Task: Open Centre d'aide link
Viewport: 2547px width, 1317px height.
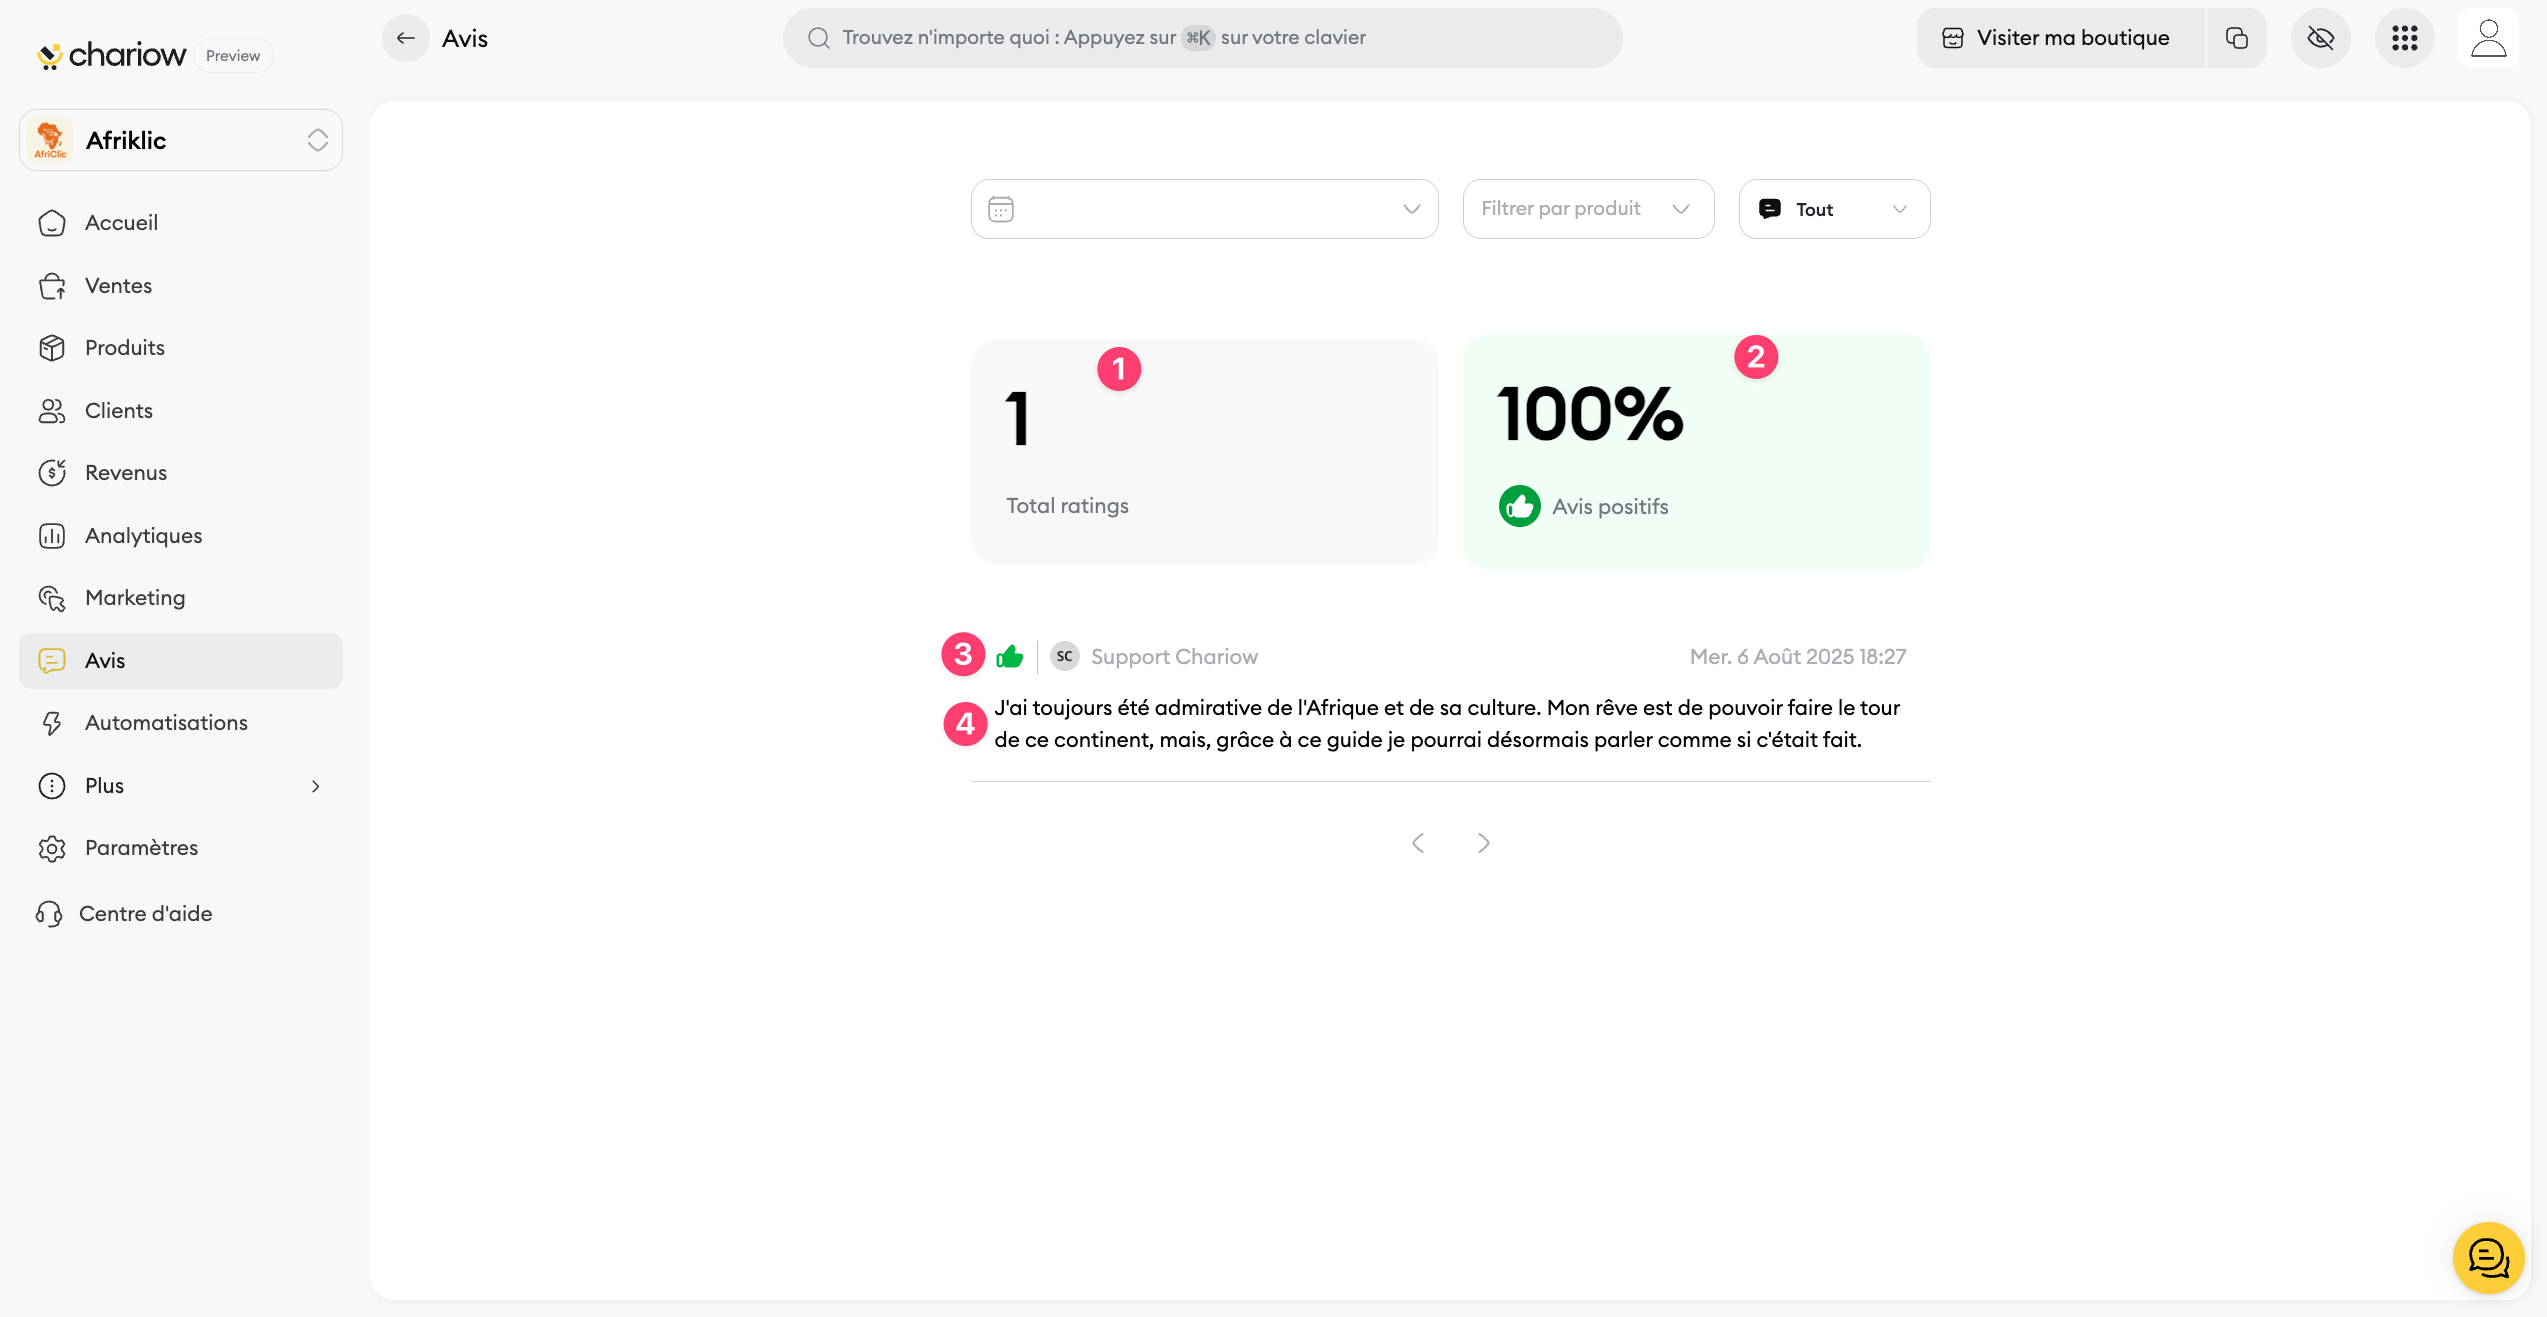Action: pos(145,914)
